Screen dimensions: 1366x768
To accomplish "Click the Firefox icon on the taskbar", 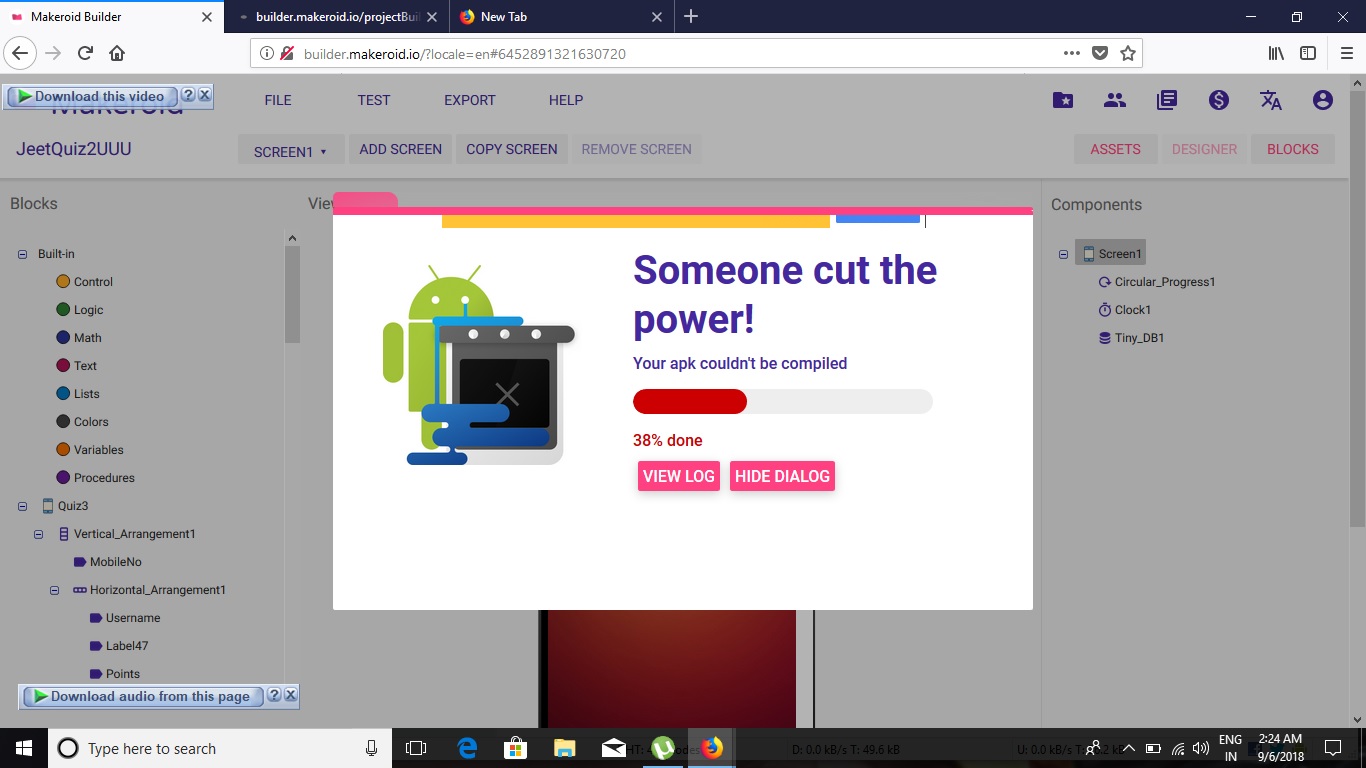I will (x=712, y=747).
